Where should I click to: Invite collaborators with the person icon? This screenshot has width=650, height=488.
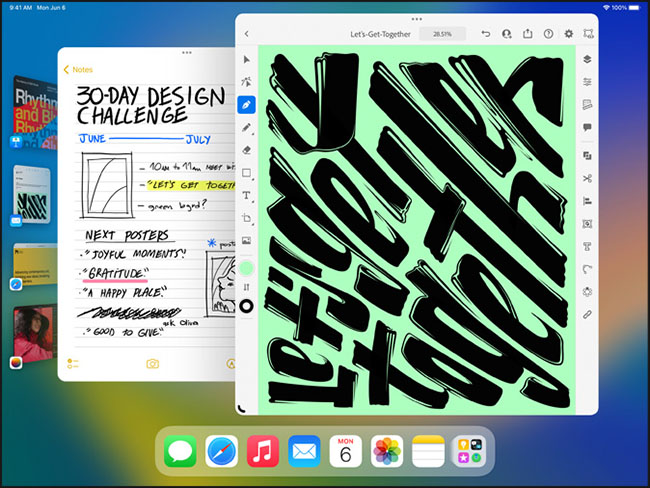tap(506, 34)
